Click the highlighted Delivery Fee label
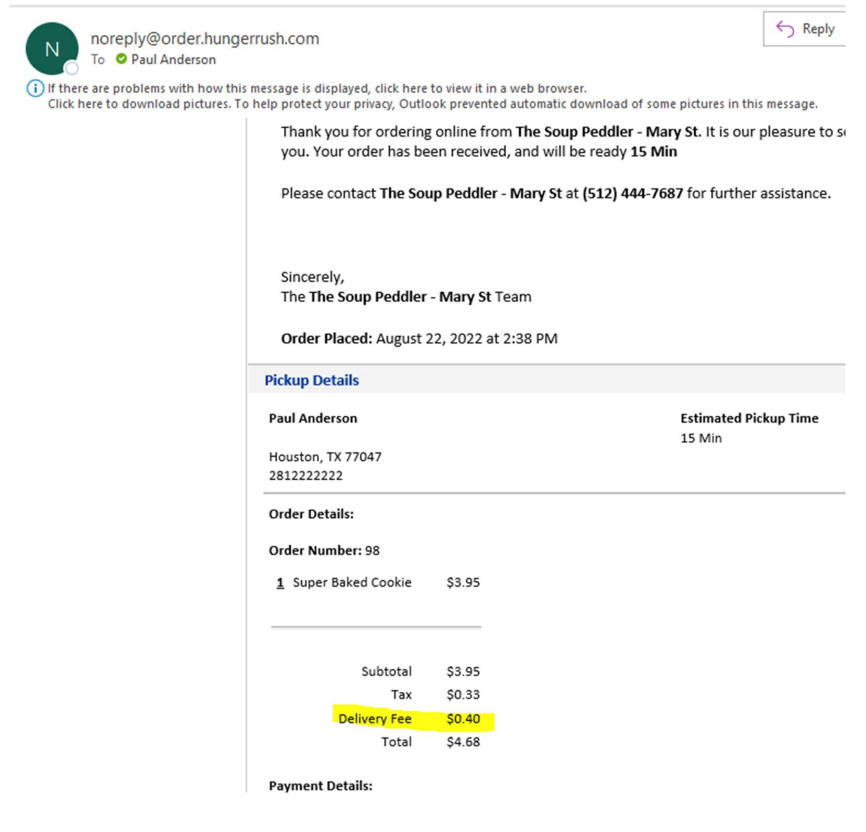The height and width of the screenshot is (832, 866). (x=375, y=719)
